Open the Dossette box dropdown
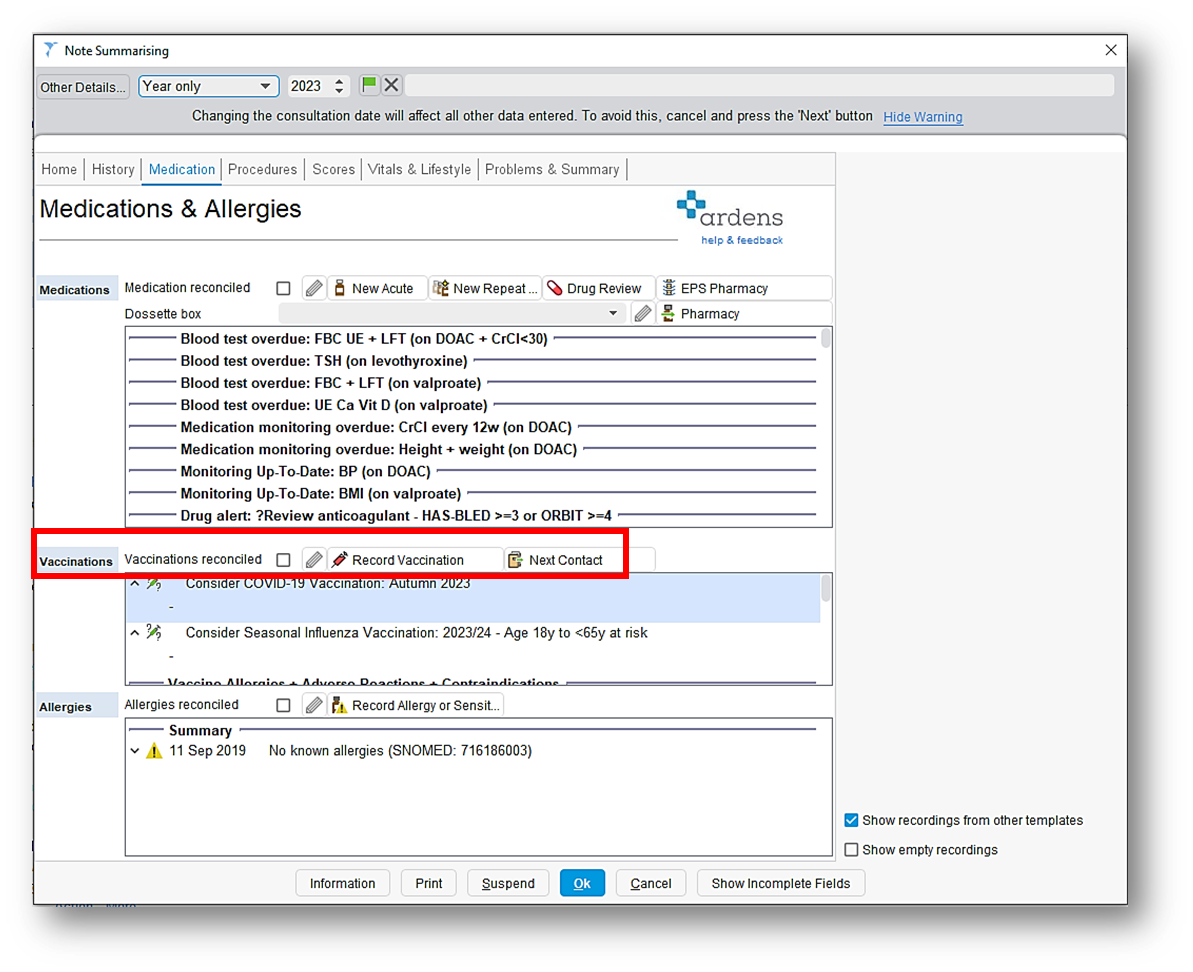Viewport: 1193px width, 972px height. pos(453,313)
